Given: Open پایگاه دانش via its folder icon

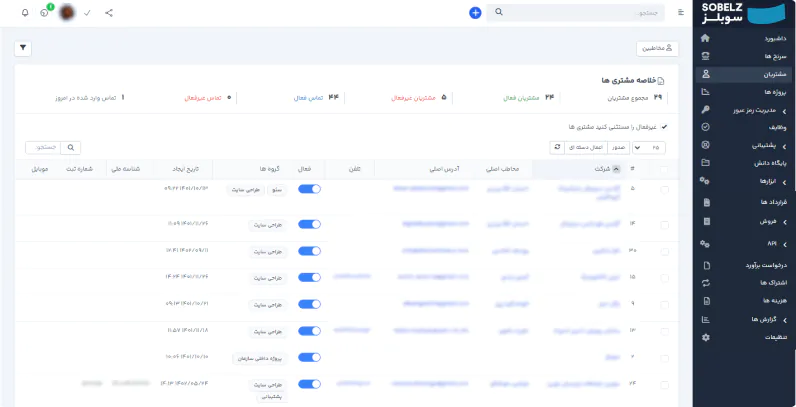Looking at the screenshot, I should pyautogui.click(x=705, y=163).
